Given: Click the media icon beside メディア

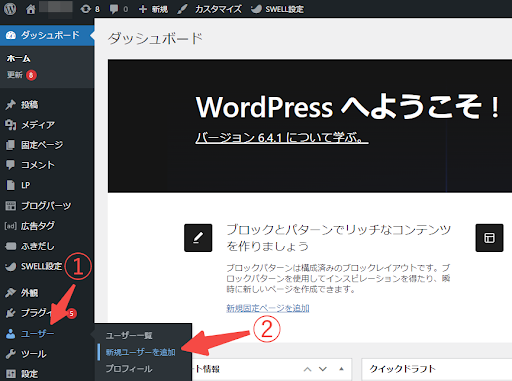Looking at the screenshot, I should 11,125.
